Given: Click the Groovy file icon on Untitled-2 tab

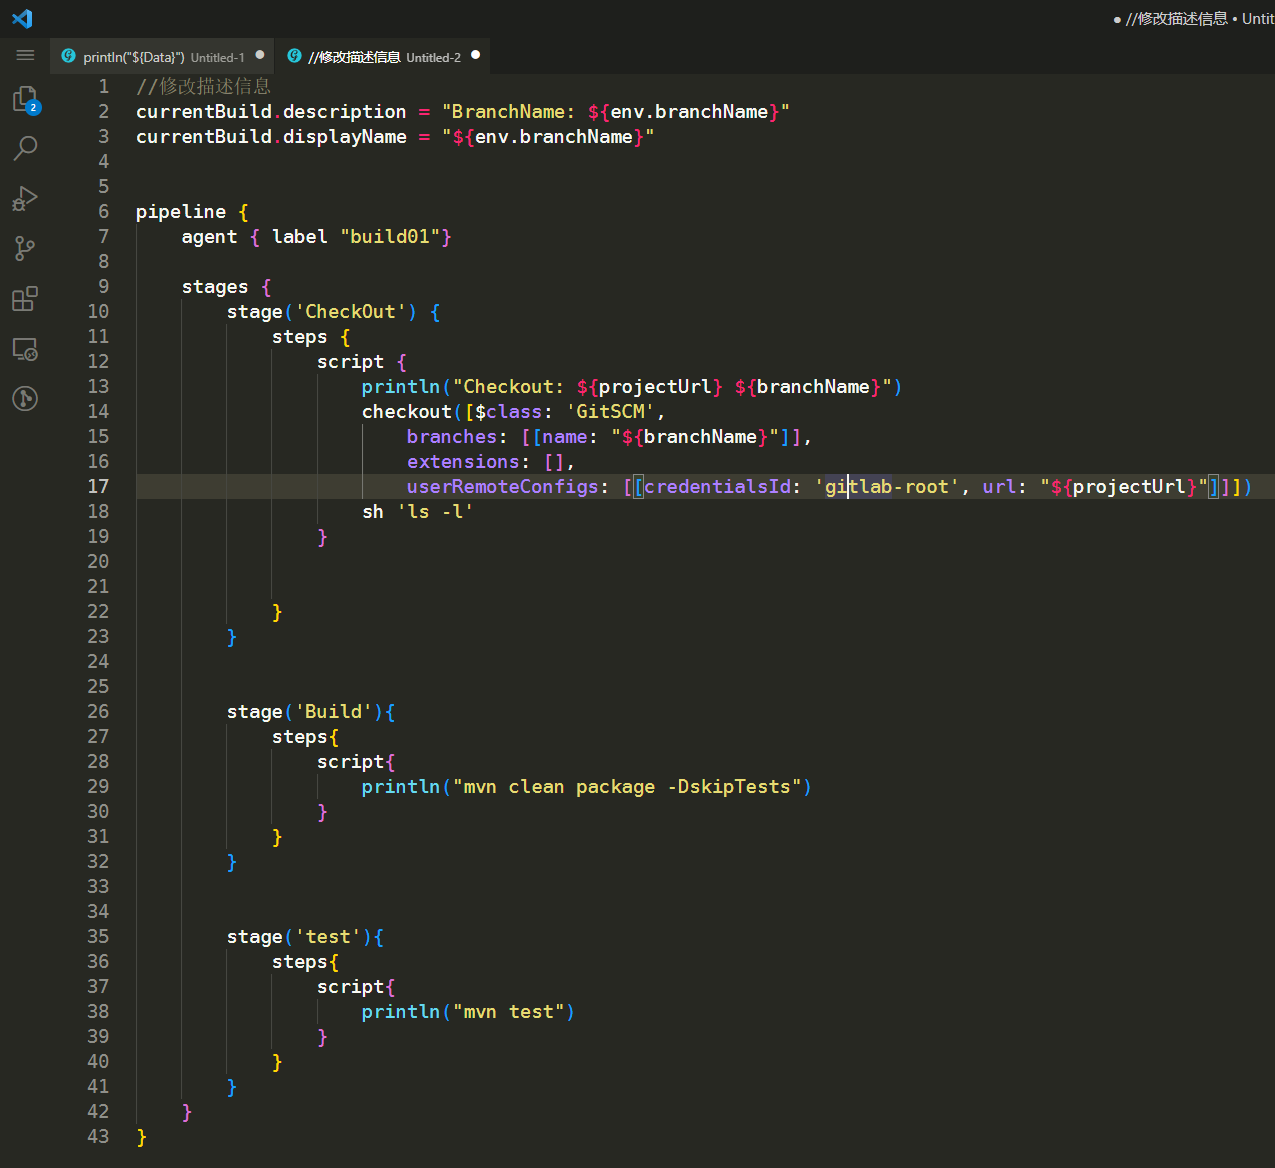Looking at the screenshot, I should (294, 56).
